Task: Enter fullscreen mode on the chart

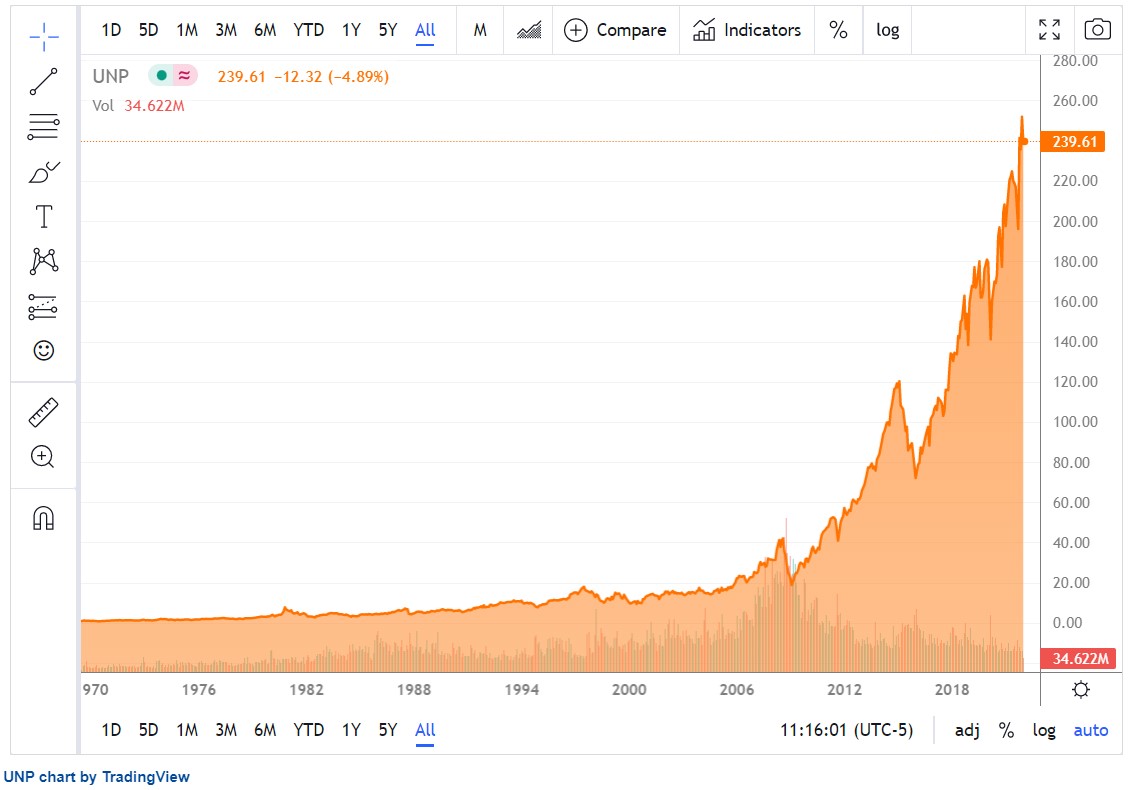Action: tap(1049, 30)
